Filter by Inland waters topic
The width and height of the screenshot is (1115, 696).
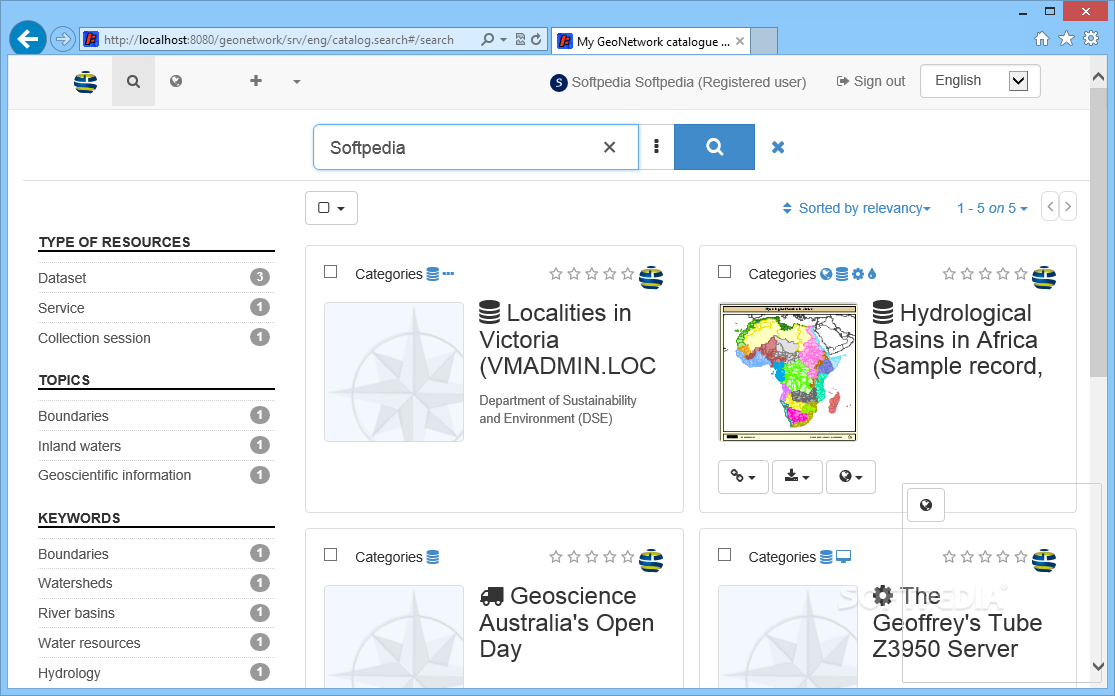tap(155, 446)
